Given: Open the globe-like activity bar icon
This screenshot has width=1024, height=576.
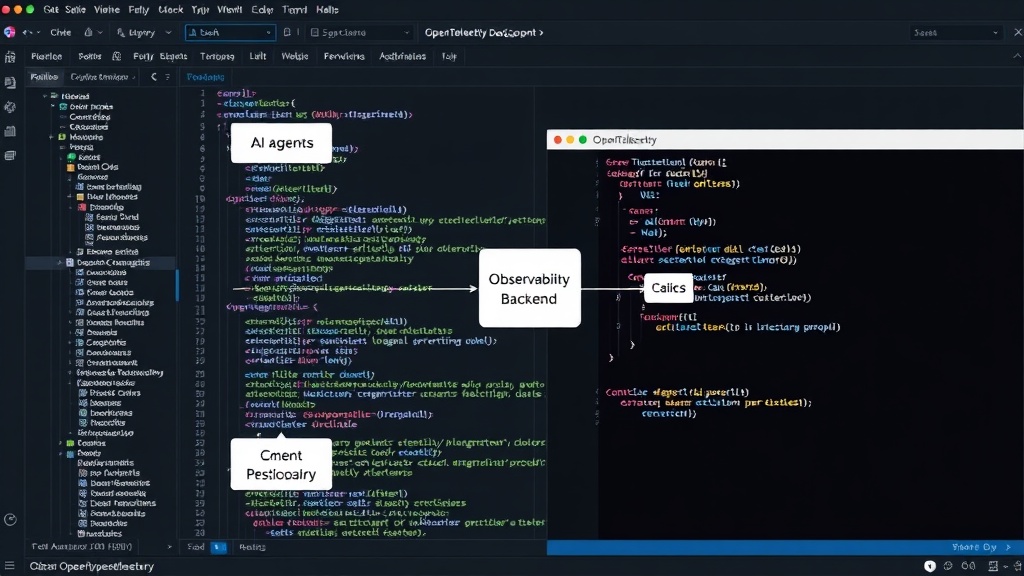Looking at the screenshot, I should (x=10, y=107).
